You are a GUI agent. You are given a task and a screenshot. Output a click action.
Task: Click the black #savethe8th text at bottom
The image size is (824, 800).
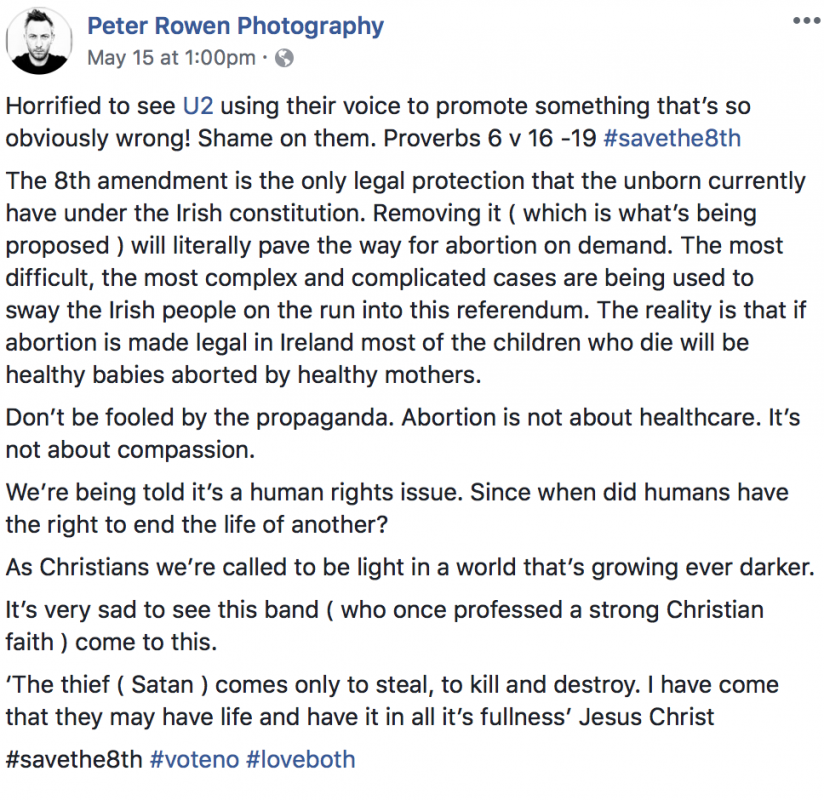(74, 760)
